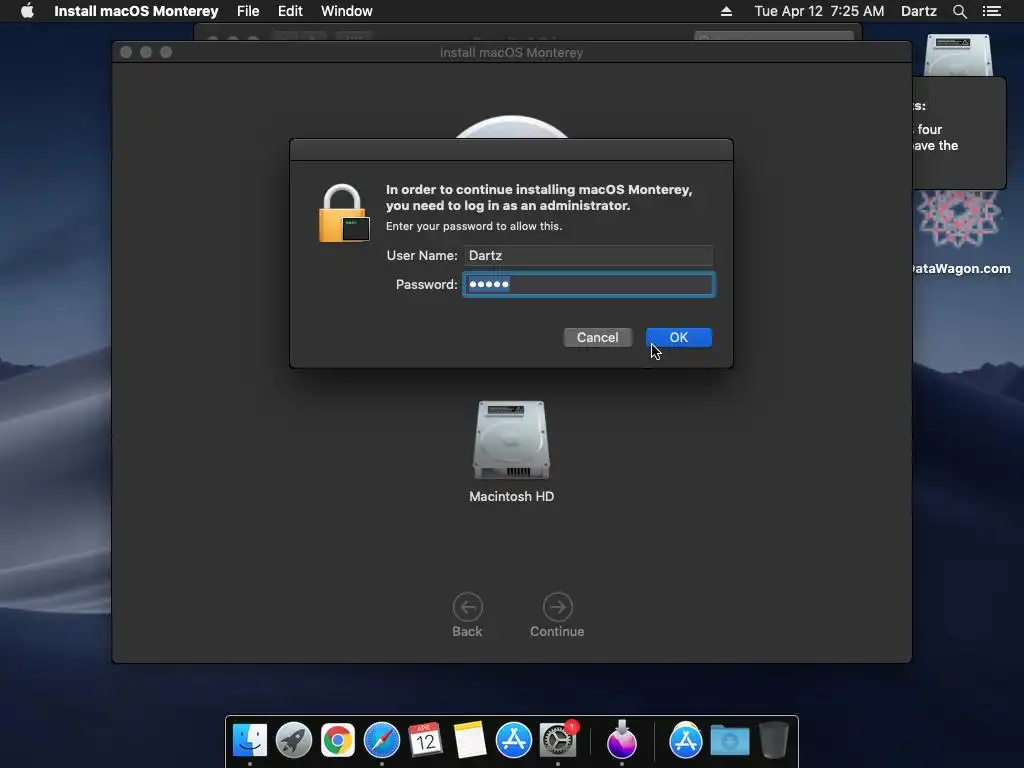The image size is (1024, 768).
Task: Open the Downloads folder in Dock
Action: (x=729, y=741)
